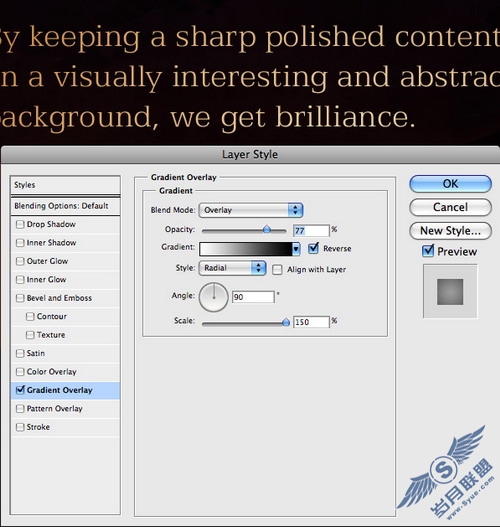Click the Cancel button
Viewport: 500px width, 527px height.
coord(450,207)
